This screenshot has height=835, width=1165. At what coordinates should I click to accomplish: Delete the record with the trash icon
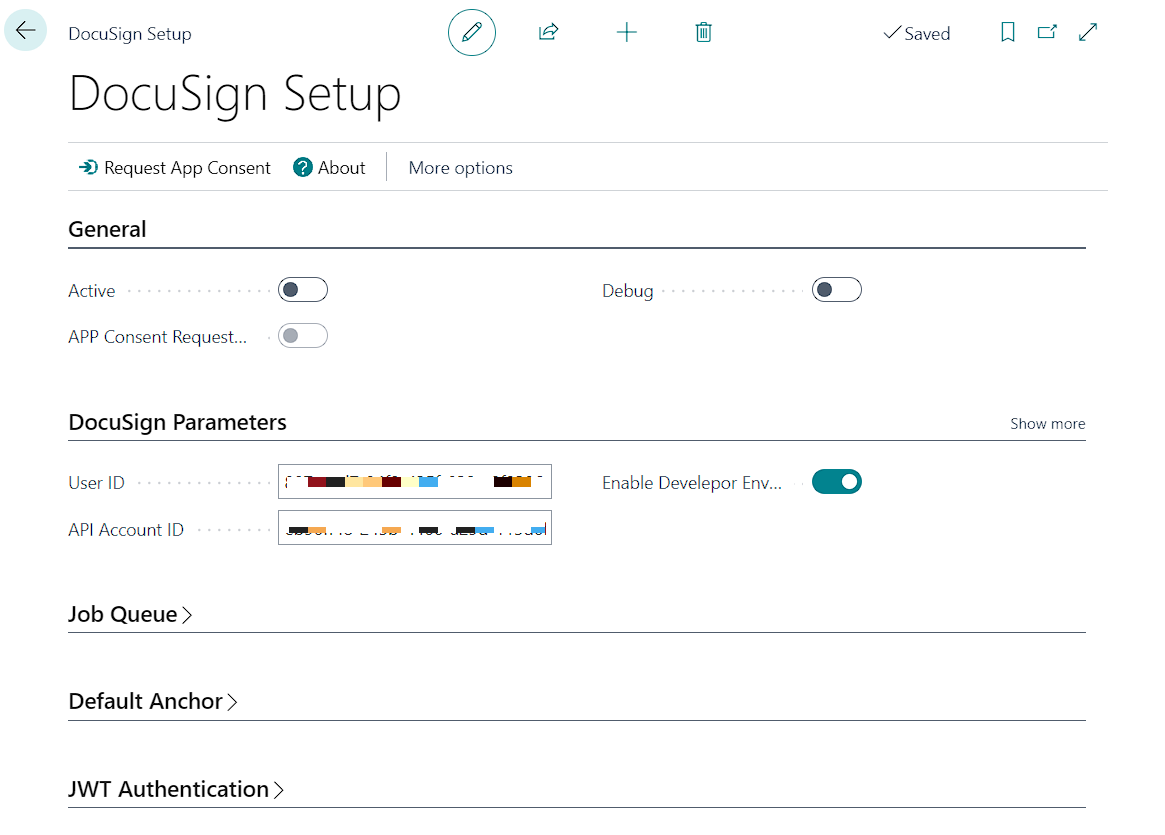click(704, 32)
